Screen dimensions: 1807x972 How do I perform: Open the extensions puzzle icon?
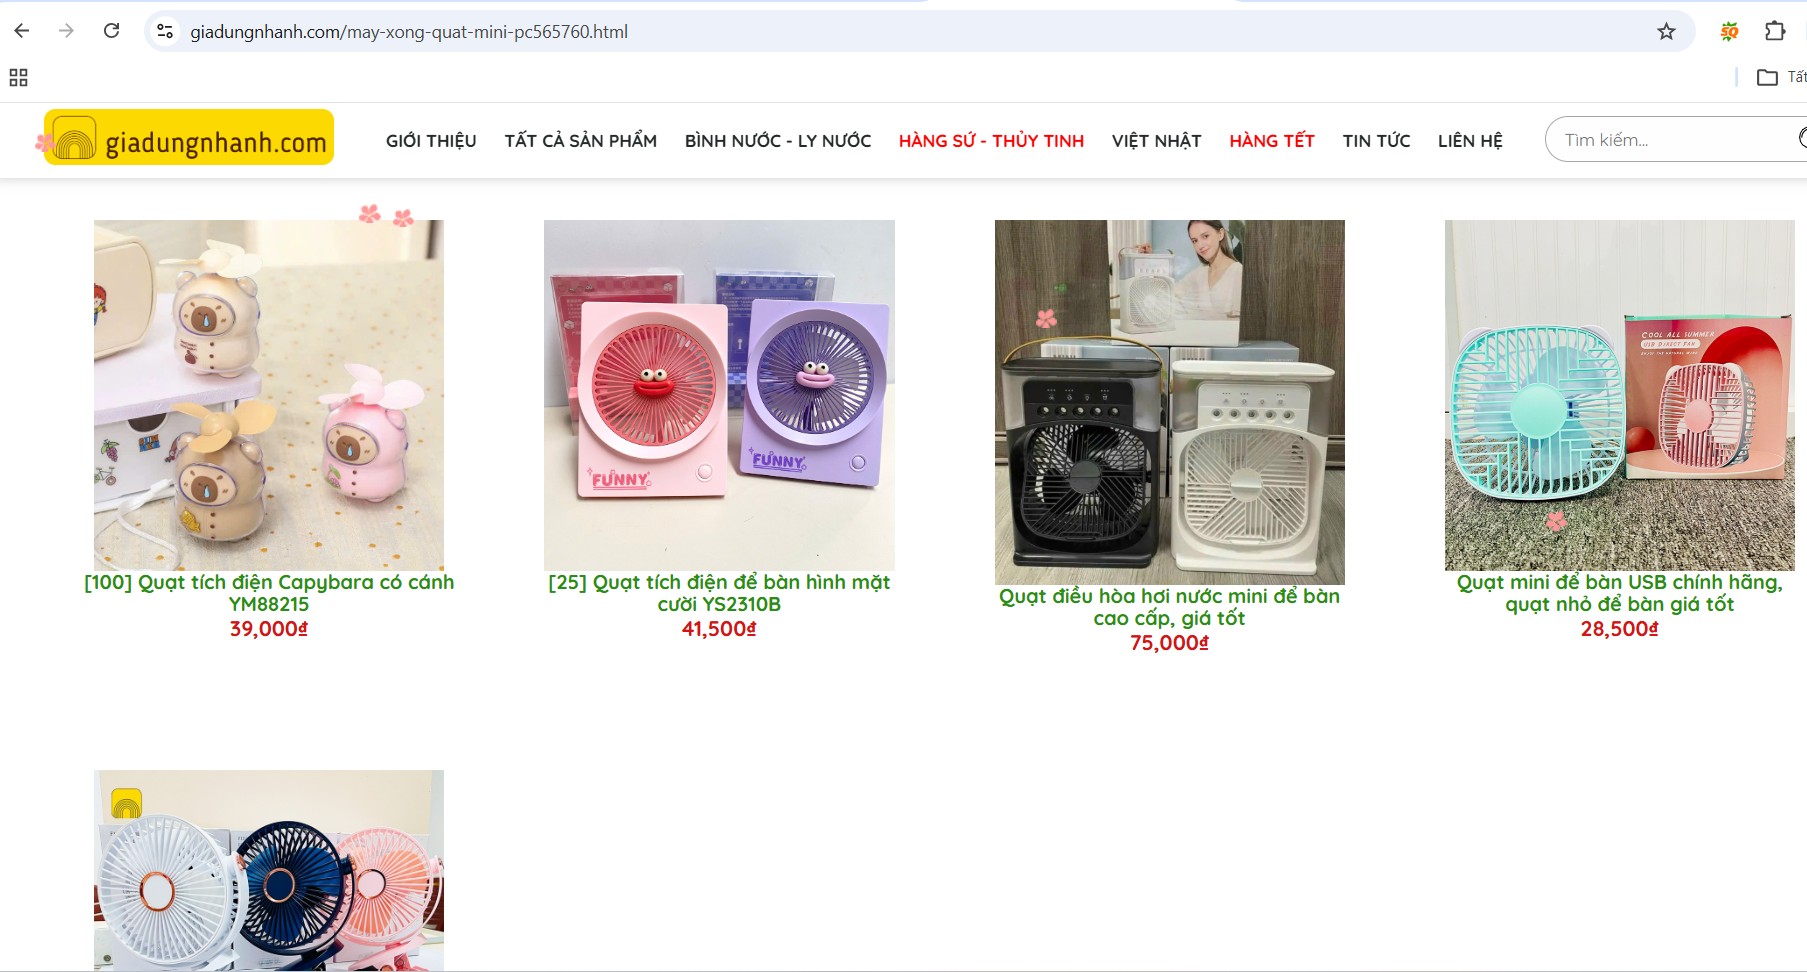pyautogui.click(x=1775, y=31)
